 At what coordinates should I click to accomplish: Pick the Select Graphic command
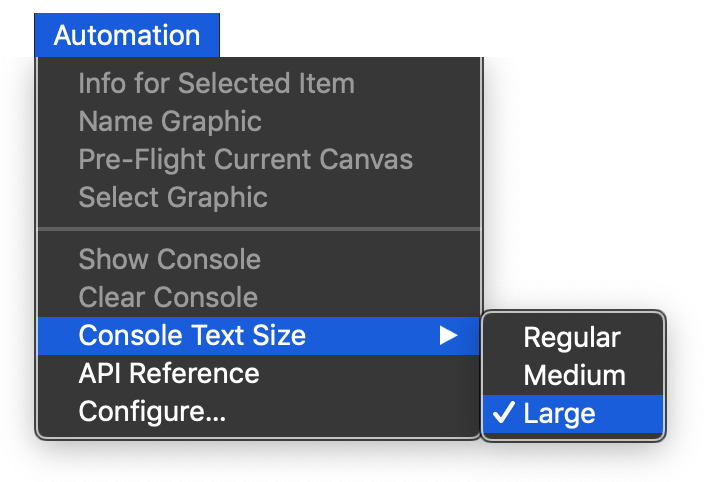pyautogui.click(x=173, y=197)
